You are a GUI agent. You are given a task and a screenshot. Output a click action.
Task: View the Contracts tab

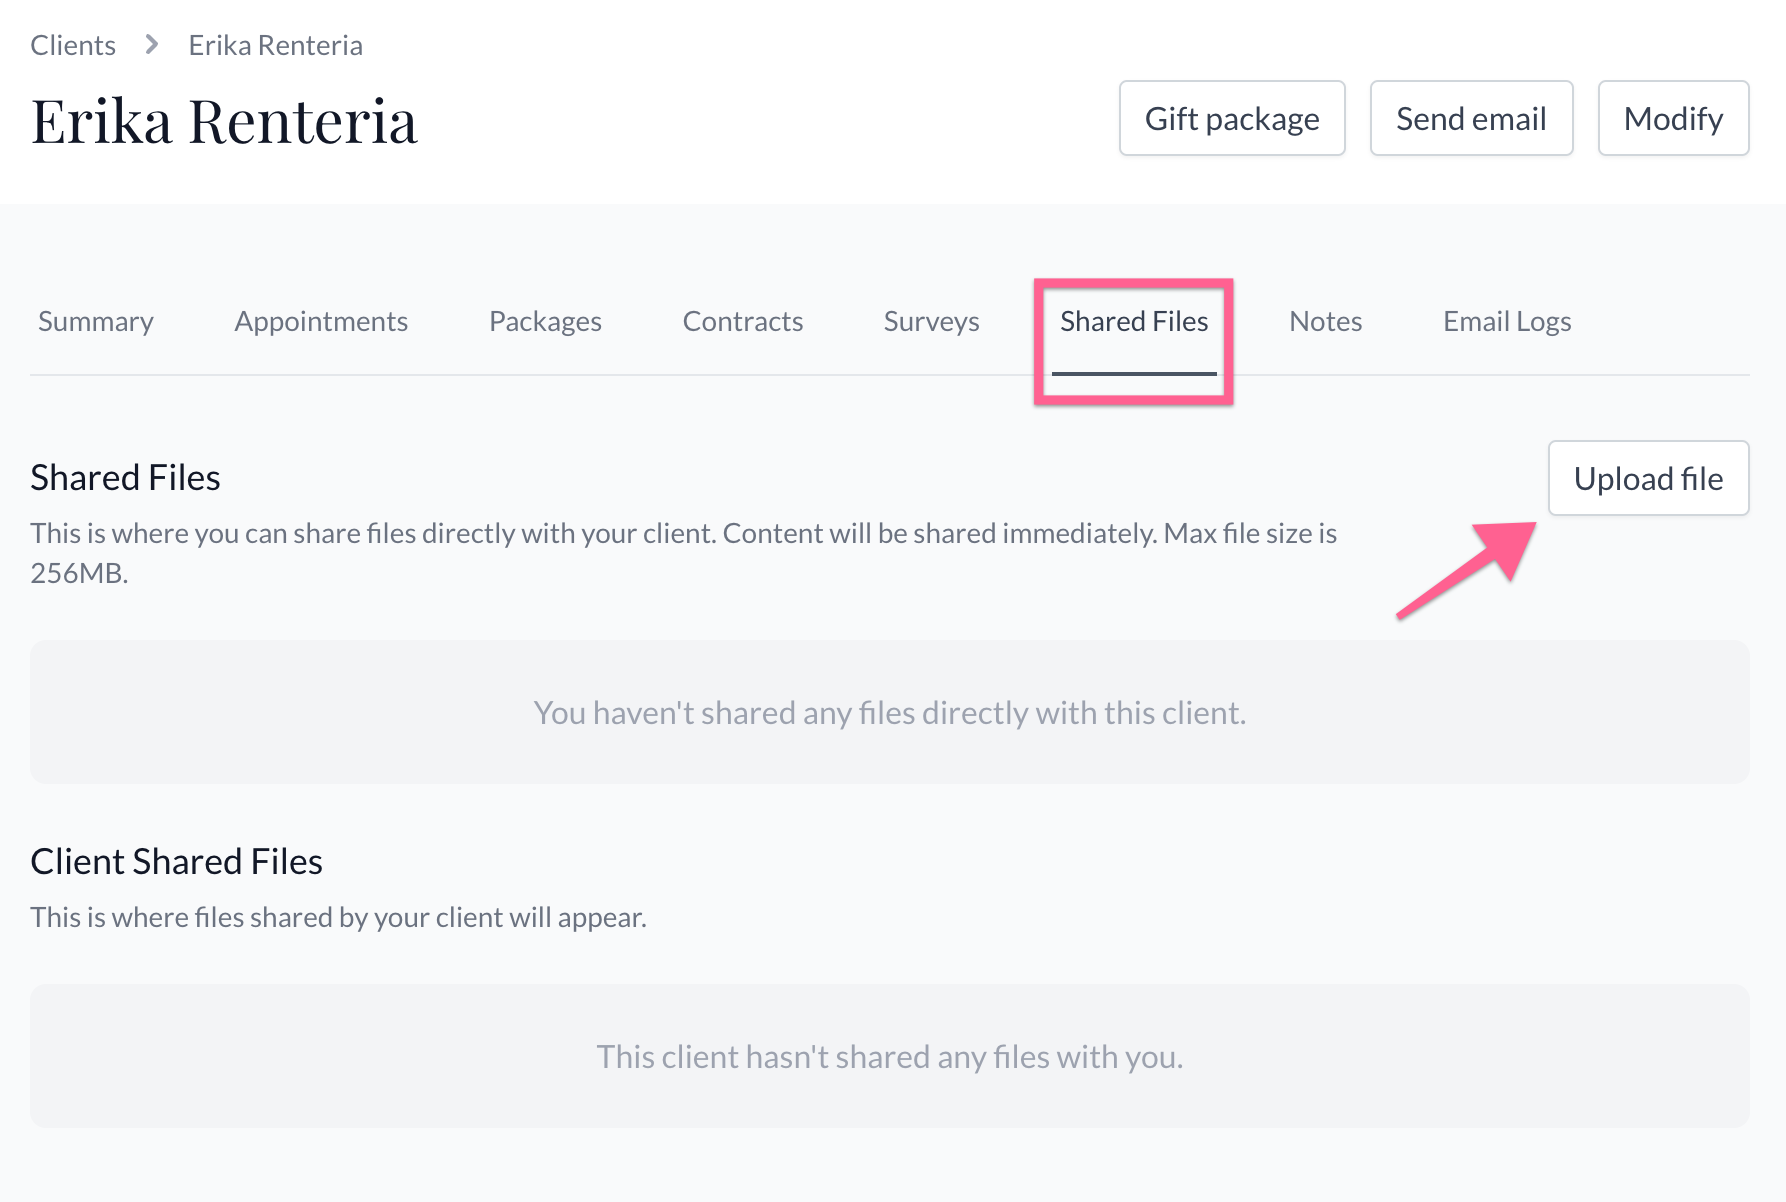coord(742,321)
